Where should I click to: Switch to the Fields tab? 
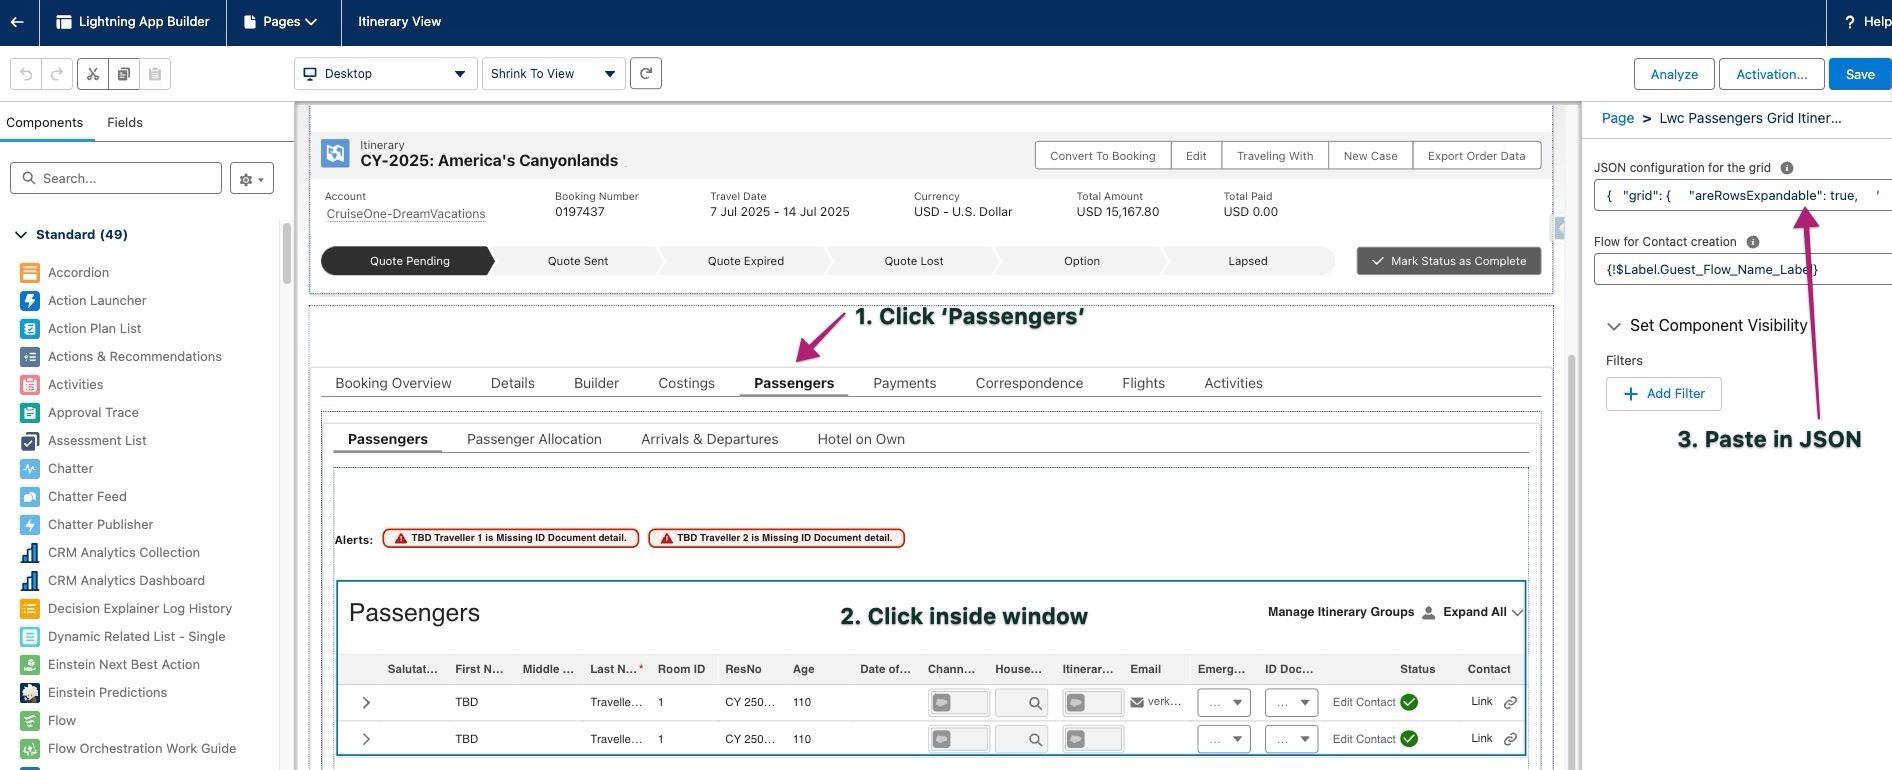125,122
